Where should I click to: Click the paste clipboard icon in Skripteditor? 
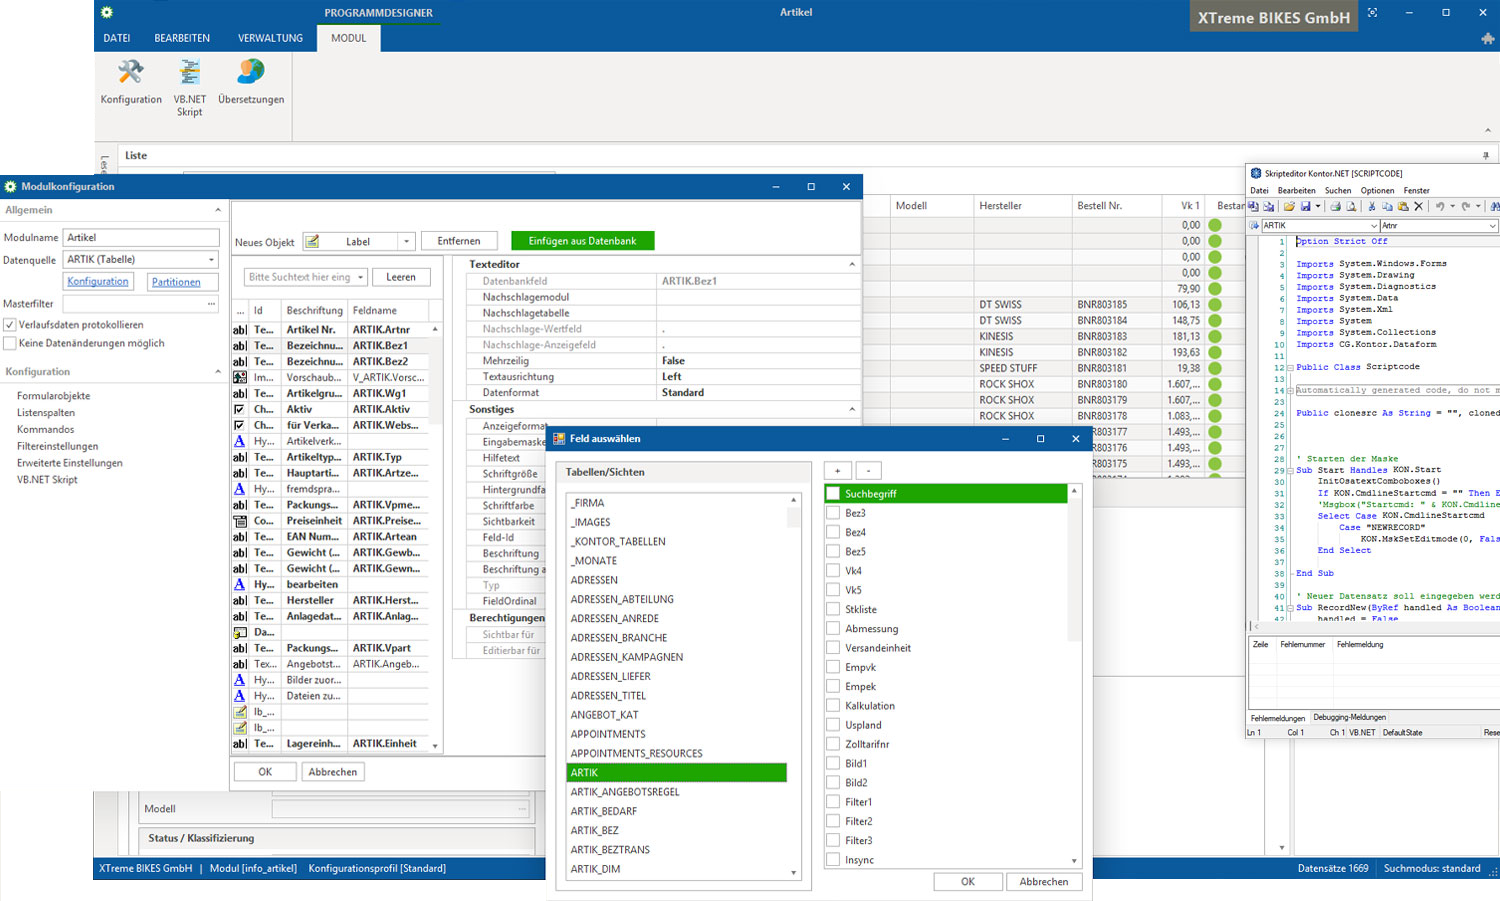point(1403,206)
